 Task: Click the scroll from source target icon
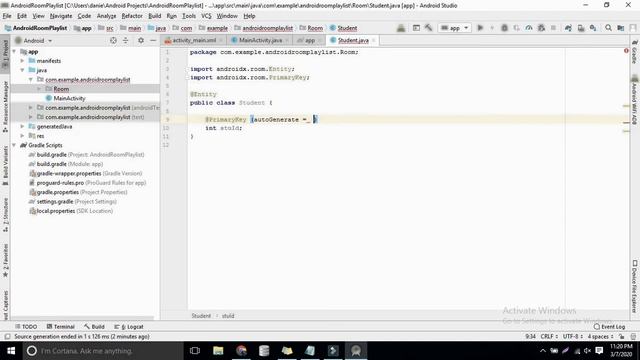pyautogui.click(x=113, y=40)
